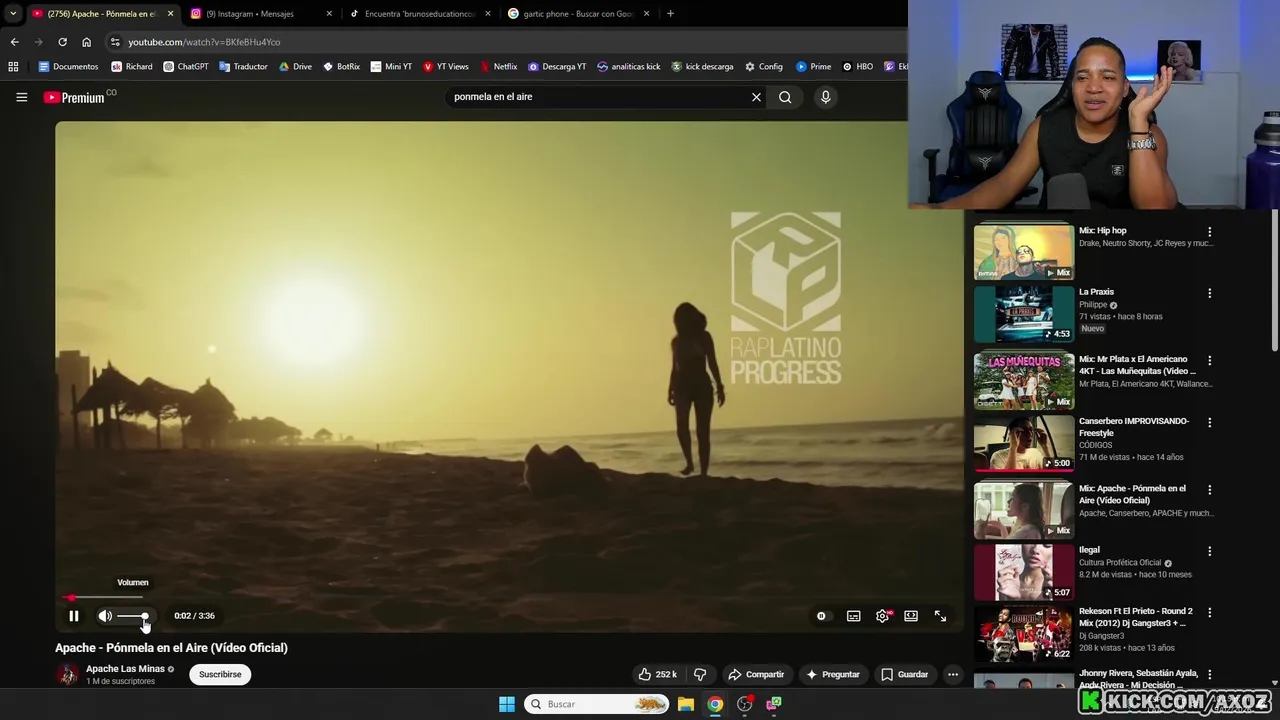Open the Traductor bookmark
The image size is (1280, 720).
pos(243,67)
